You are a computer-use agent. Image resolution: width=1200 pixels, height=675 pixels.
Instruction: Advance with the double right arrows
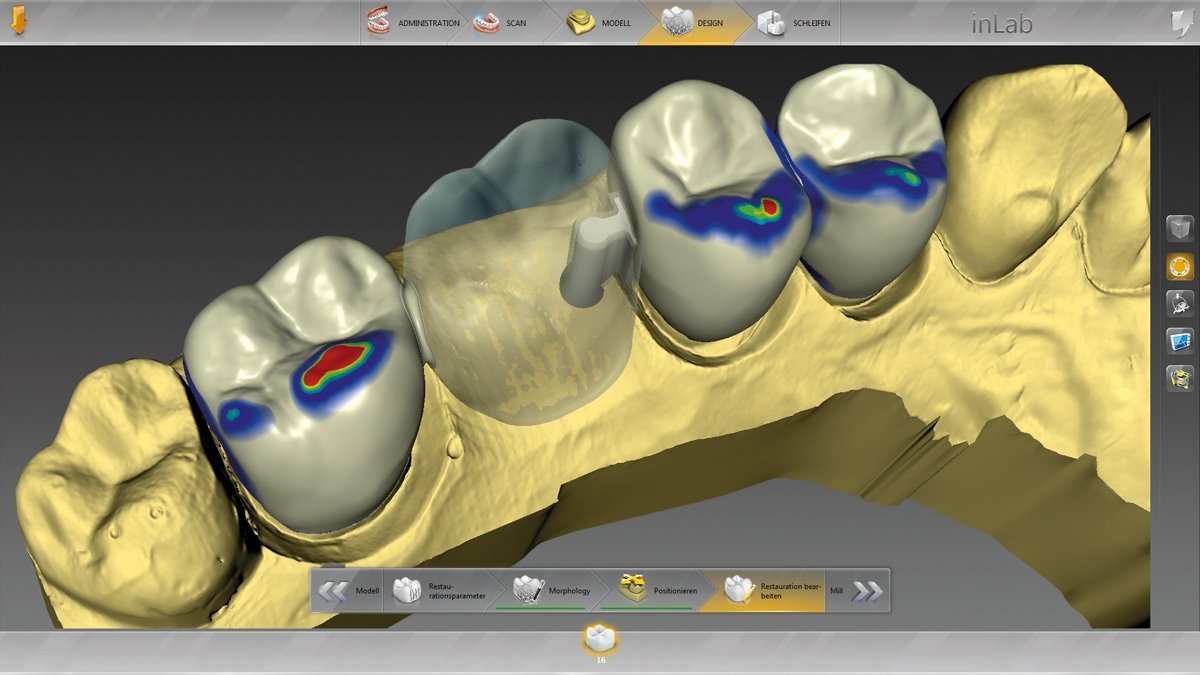(x=867, y=591)
